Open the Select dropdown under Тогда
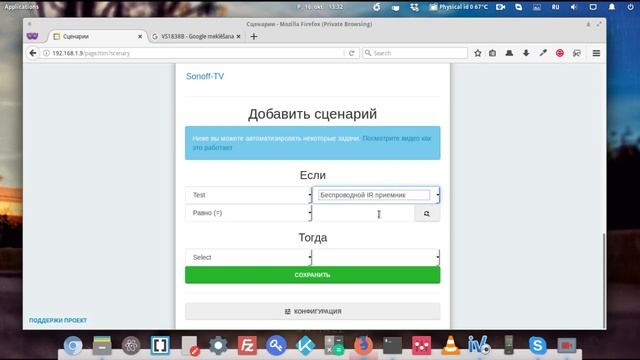The width and height of the screenshot is (640, 360). click(249, 258)
